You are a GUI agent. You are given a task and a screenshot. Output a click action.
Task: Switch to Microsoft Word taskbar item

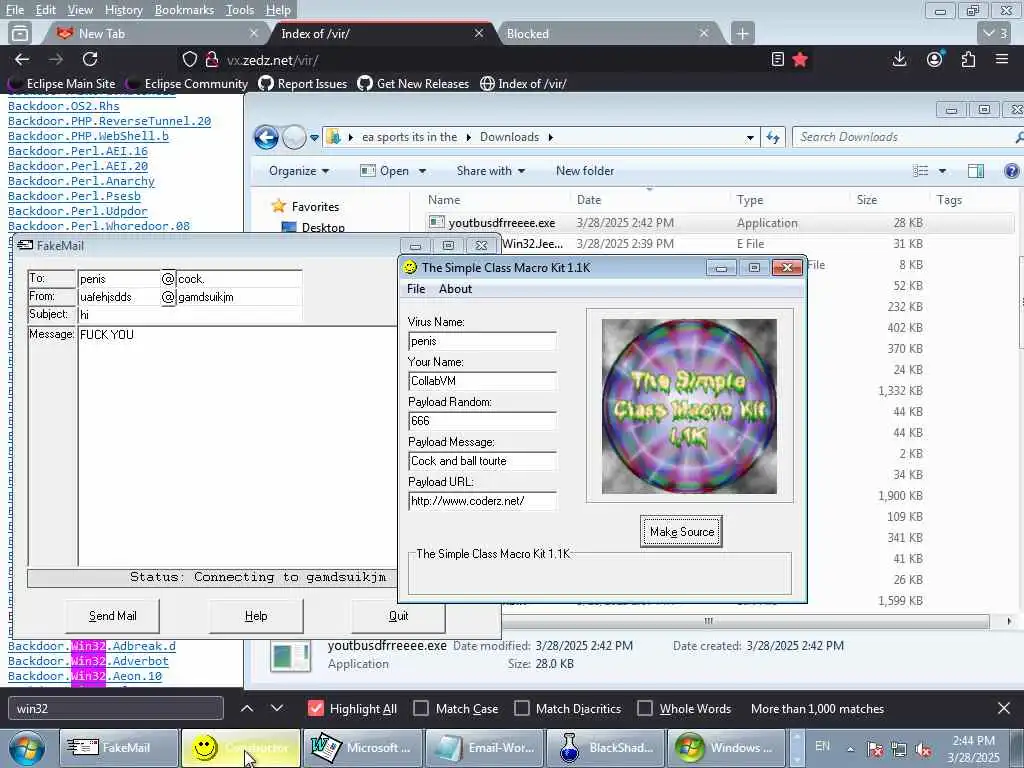tap(363, 748)
